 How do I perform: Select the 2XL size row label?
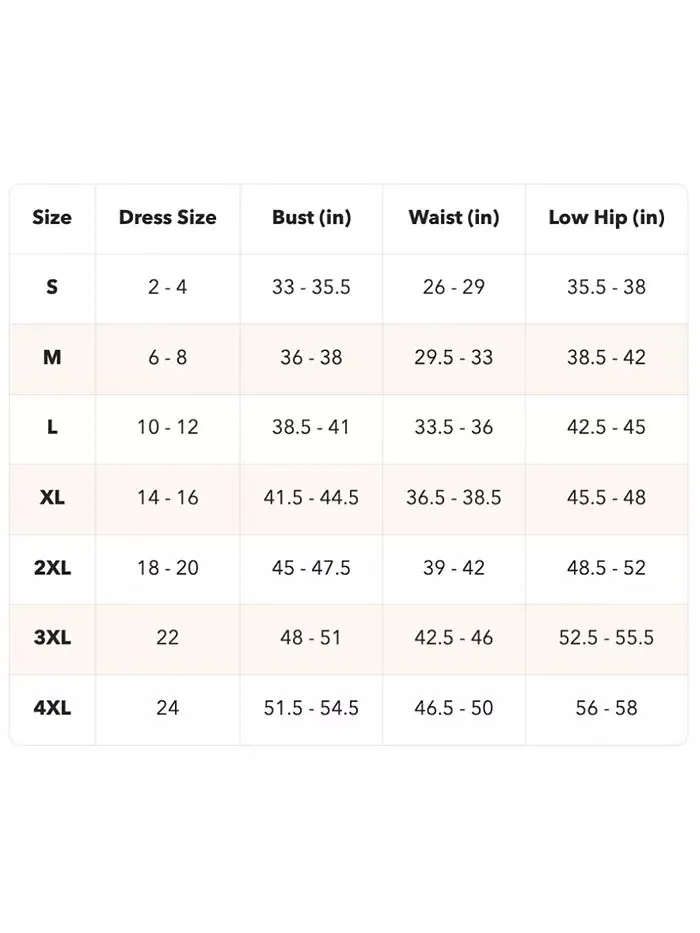point(52,567)
